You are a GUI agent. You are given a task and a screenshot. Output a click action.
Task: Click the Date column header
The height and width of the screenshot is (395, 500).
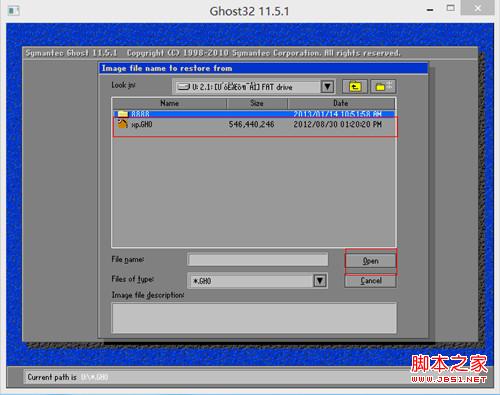tap(341, 103)
